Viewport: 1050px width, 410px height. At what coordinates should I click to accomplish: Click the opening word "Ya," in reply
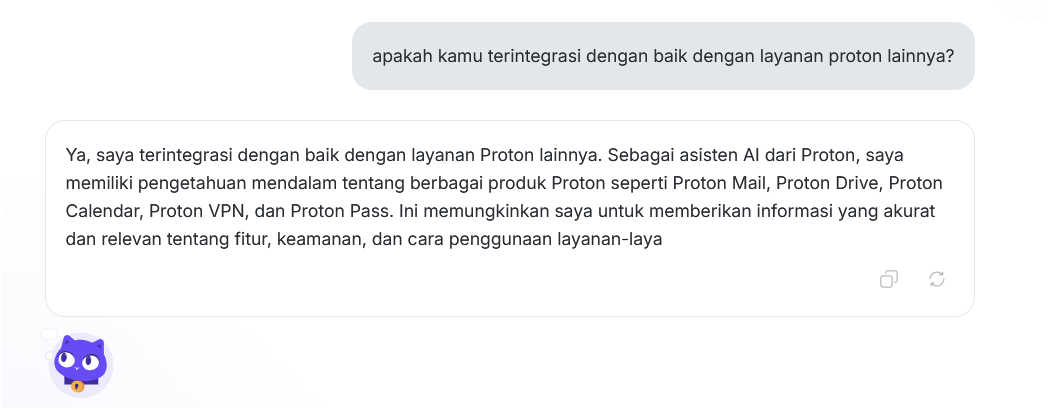(78, 155)
